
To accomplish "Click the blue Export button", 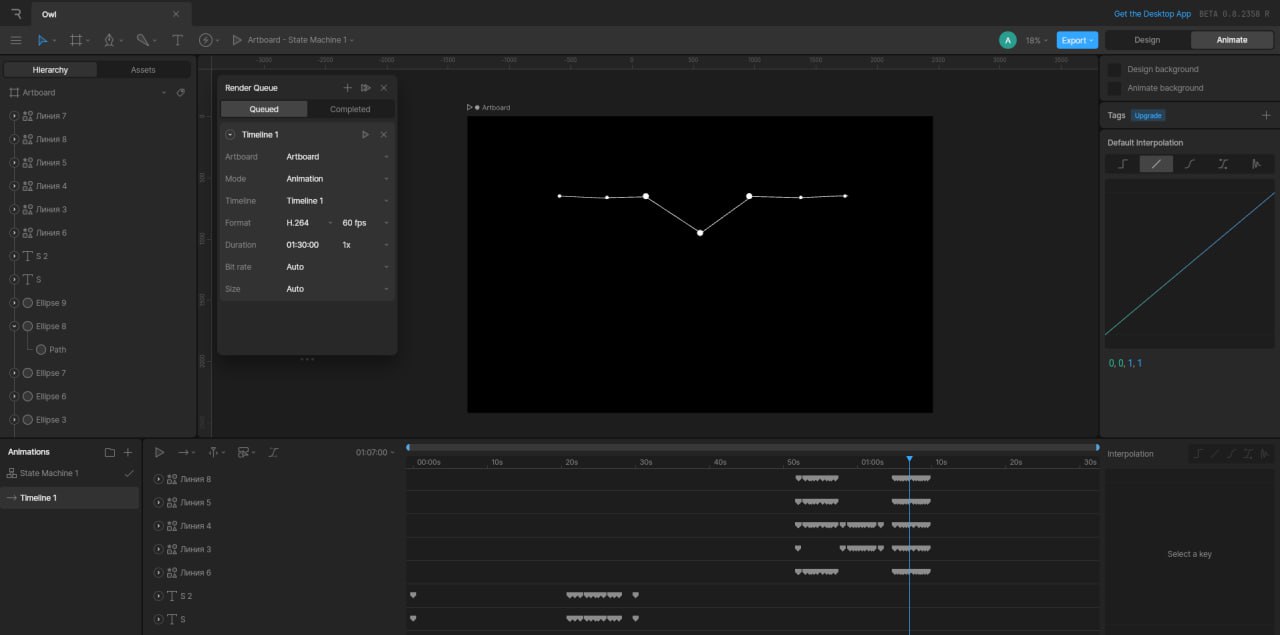I will pyautogui.click(x=1076, y=40).
